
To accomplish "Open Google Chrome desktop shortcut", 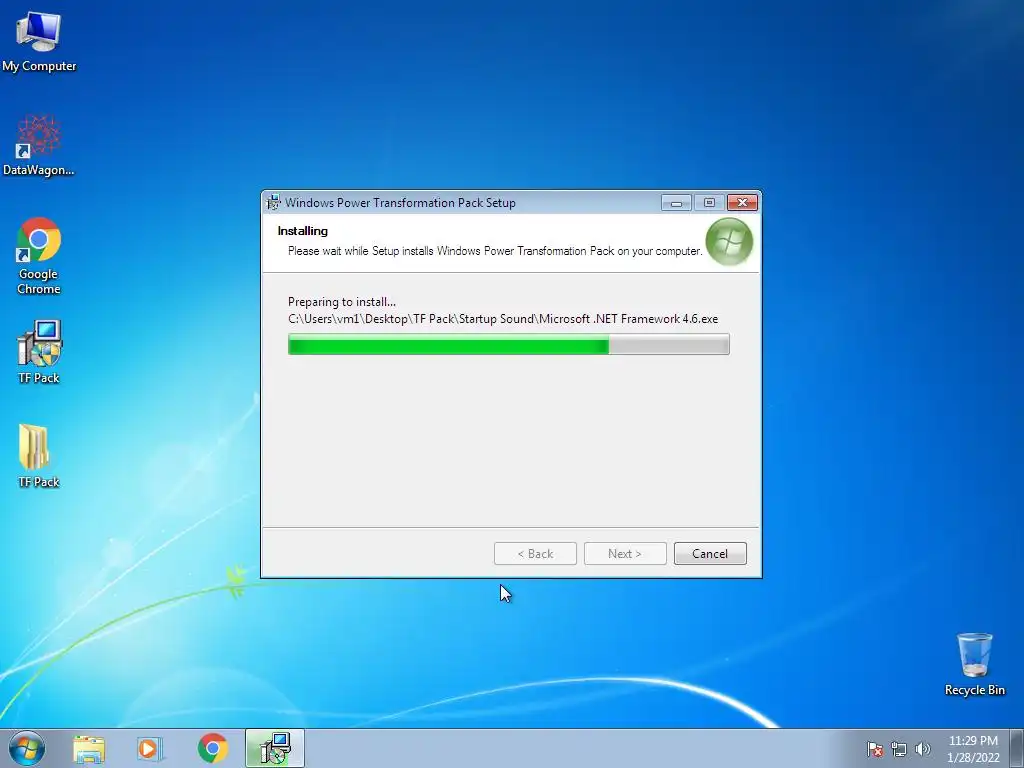I will pos(39,256).
